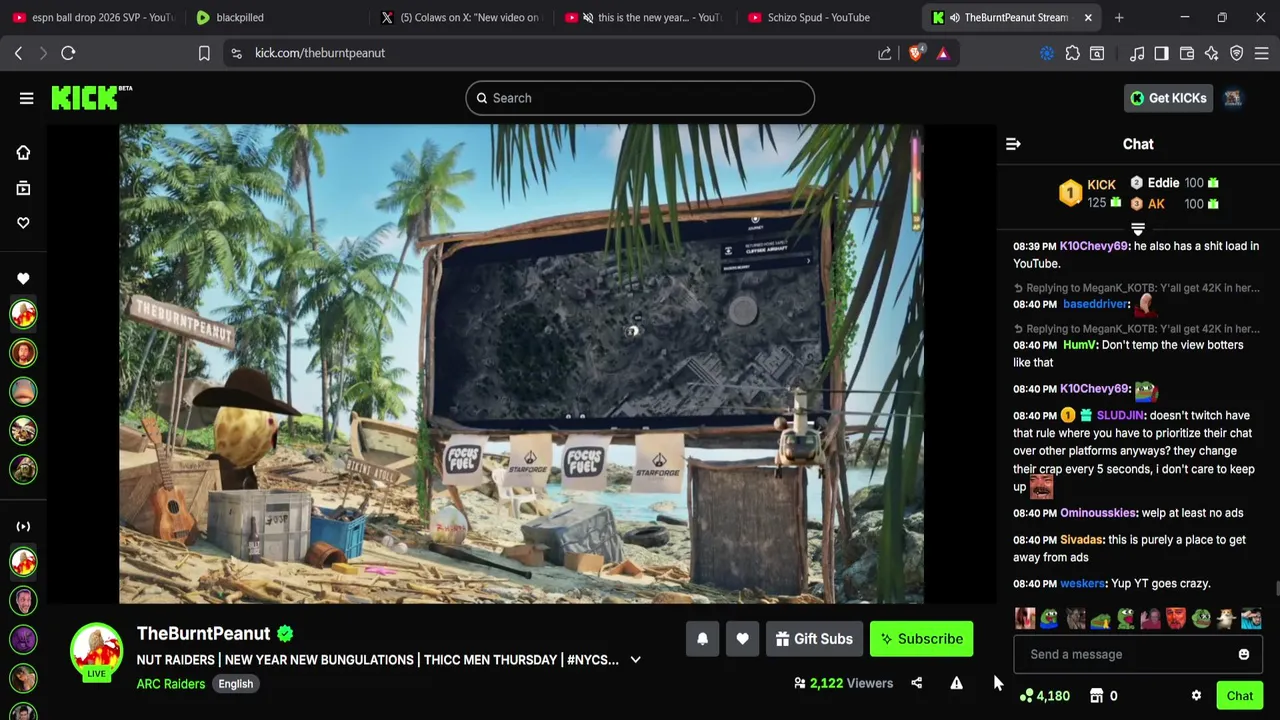Open user profile avatar menu
Viewport: 1280px width, 720px height.
(x=1233, y=98)
